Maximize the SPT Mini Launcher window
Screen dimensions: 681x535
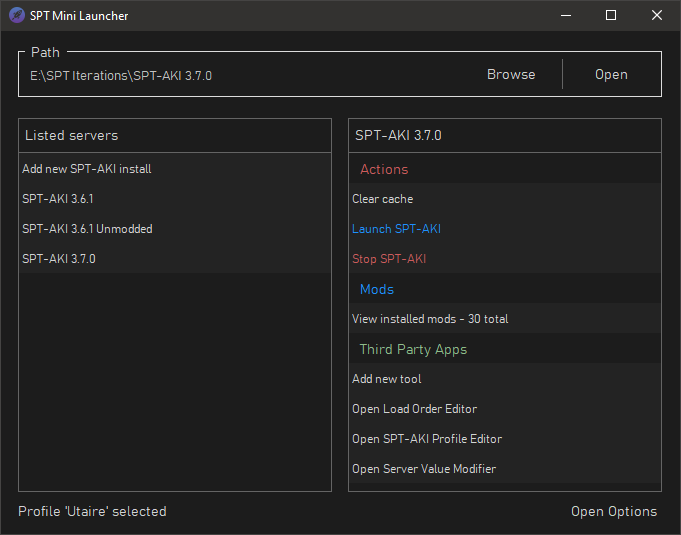point(611,16)
